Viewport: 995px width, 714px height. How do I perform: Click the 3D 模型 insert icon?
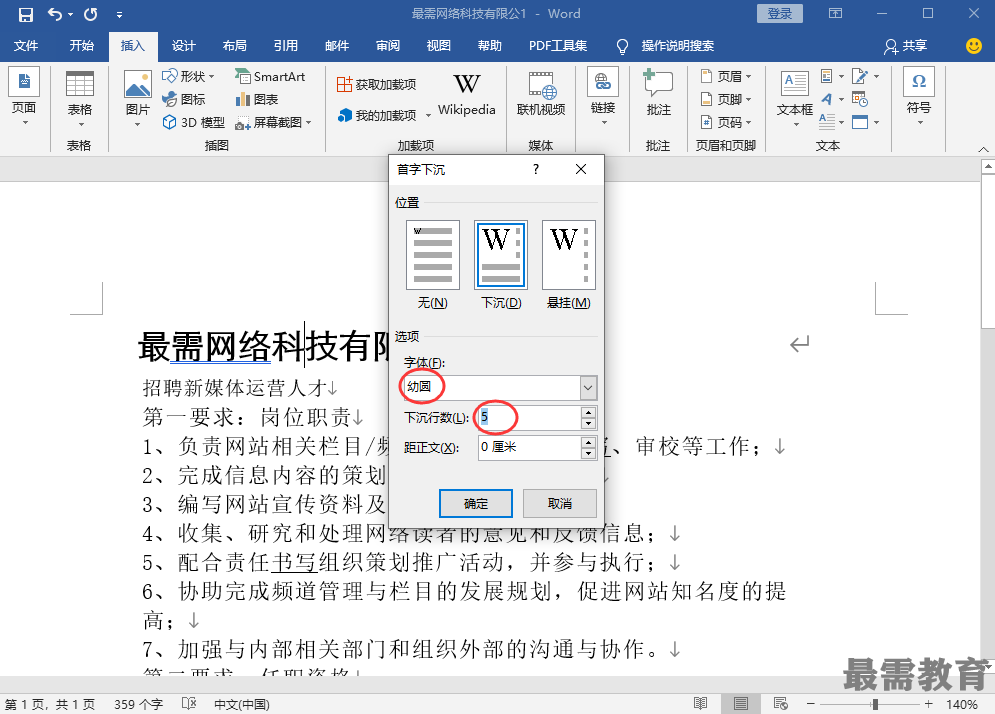pos(194,122)
